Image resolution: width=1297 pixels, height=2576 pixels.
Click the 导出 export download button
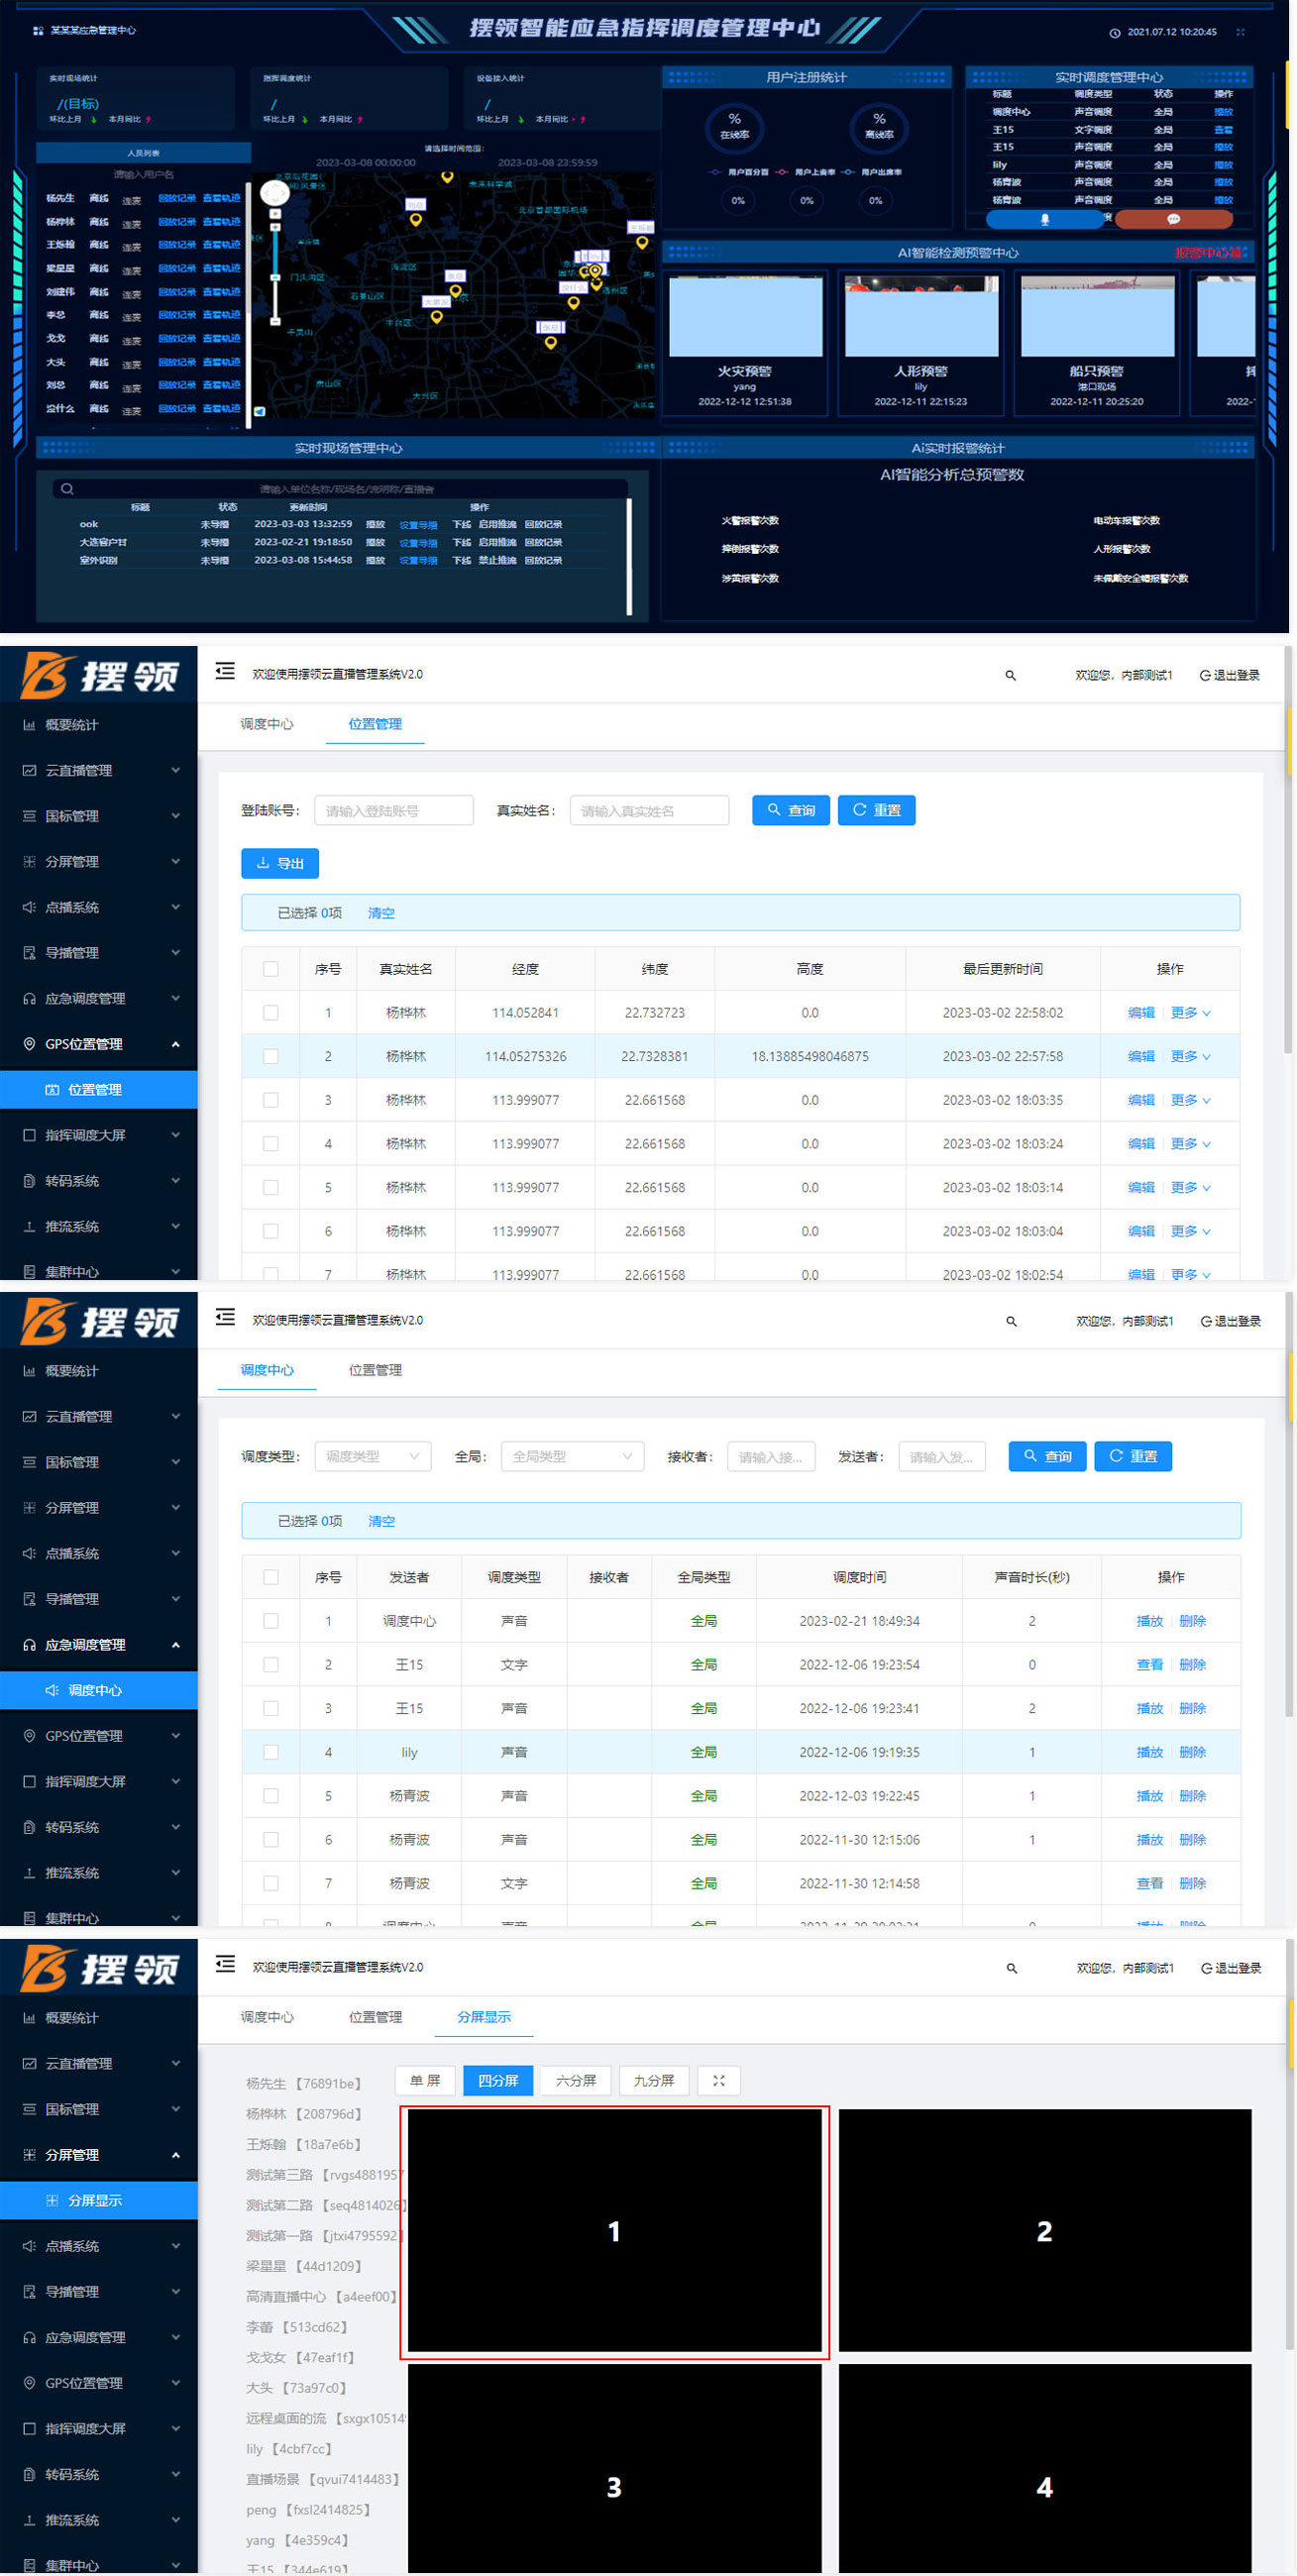pyautogui.click(x=280, y=863)
